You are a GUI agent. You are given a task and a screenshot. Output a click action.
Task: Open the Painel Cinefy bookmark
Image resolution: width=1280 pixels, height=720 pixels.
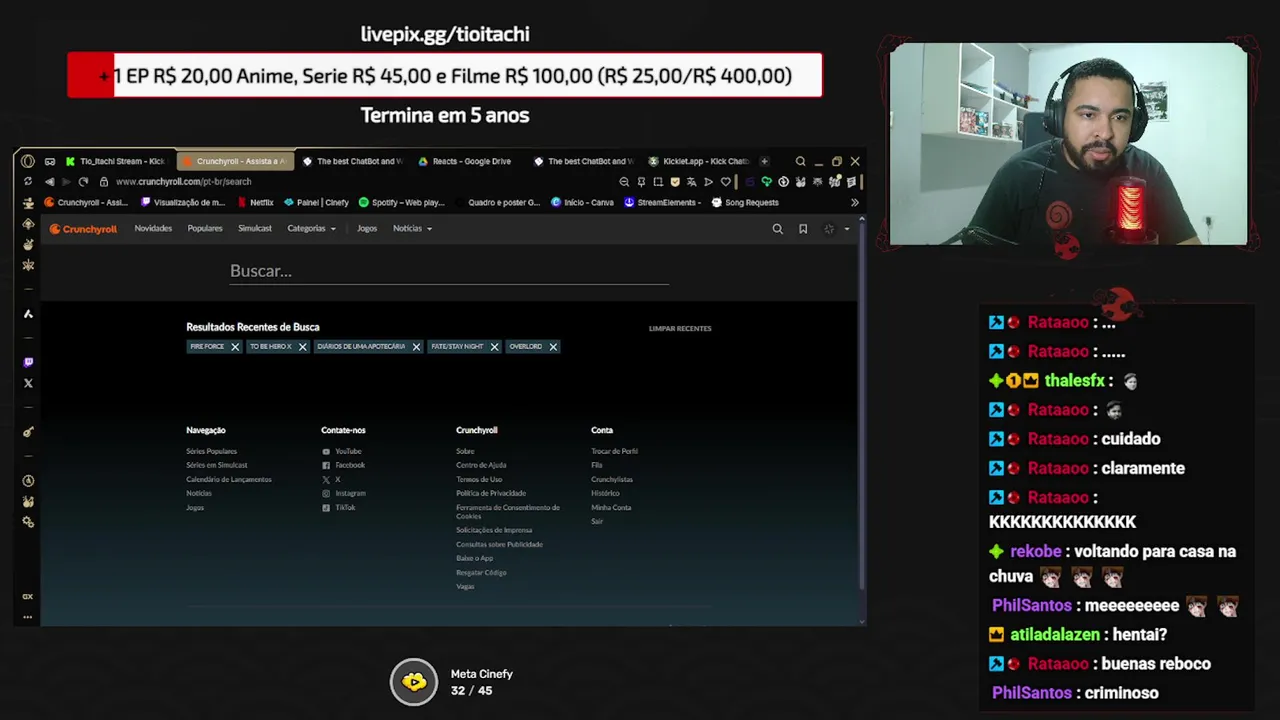(x=316, y=203)
